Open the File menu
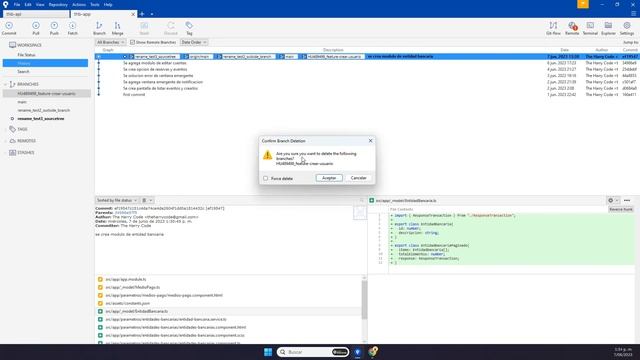640x360 pixels. (17, 4)
